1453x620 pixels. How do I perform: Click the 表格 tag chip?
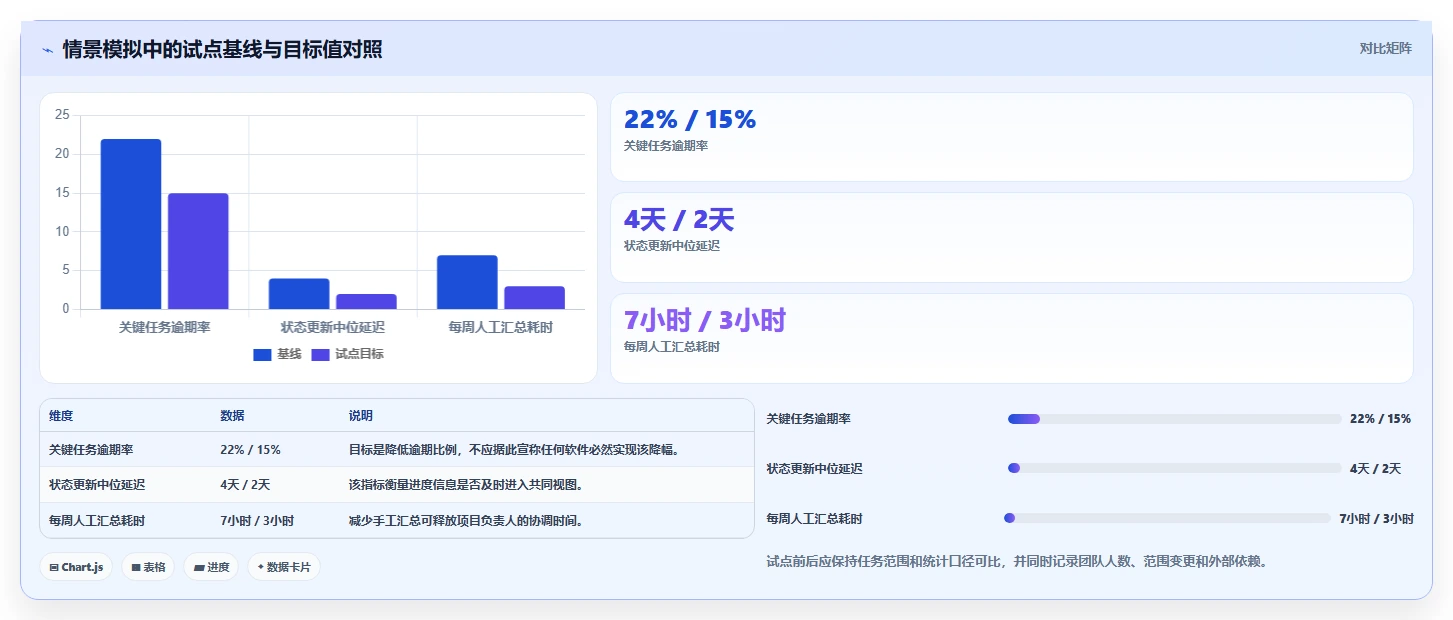pyautogui.click(x=148, y=567)
